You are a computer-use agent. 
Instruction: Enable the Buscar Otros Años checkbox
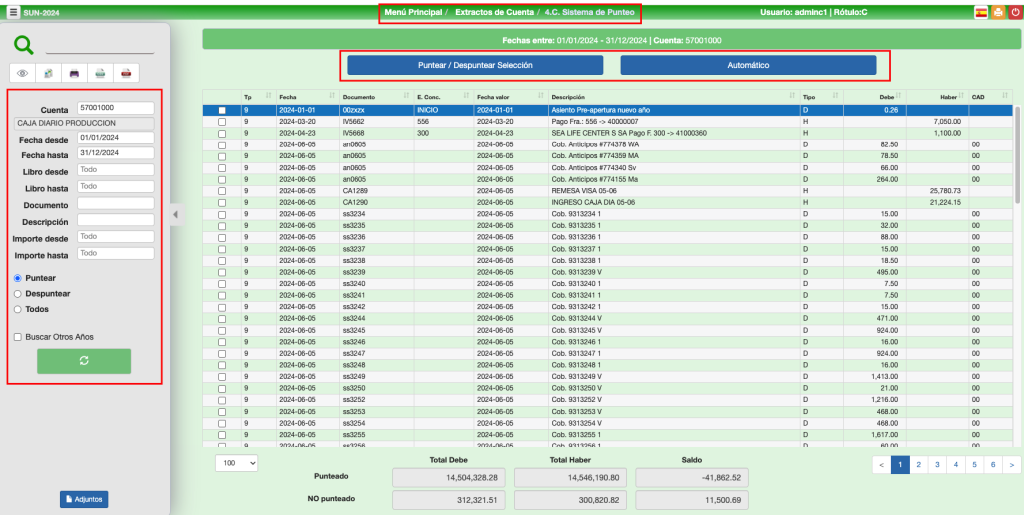click(18, 337)
